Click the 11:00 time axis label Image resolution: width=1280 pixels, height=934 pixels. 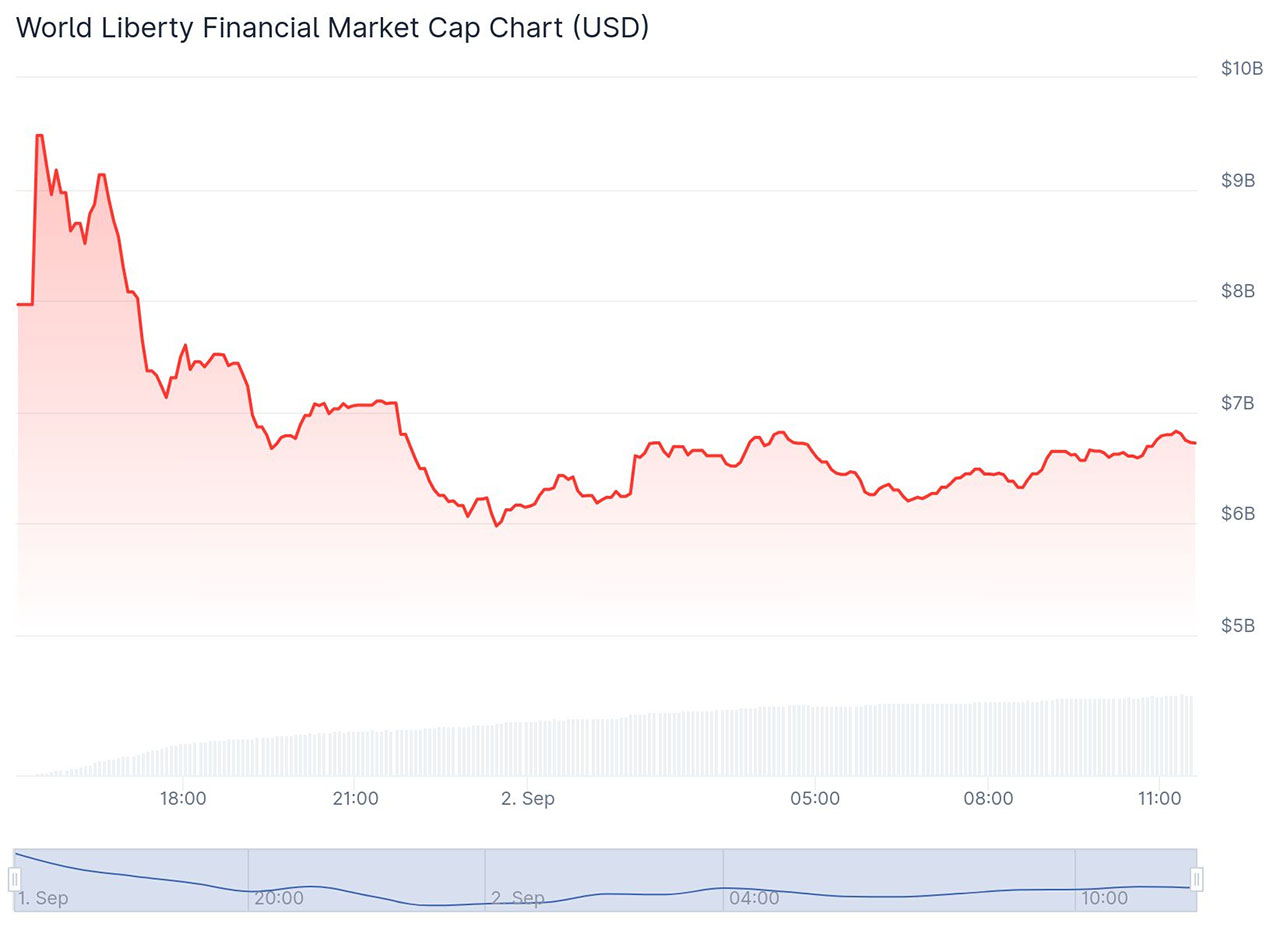[x=1158, y=799]
